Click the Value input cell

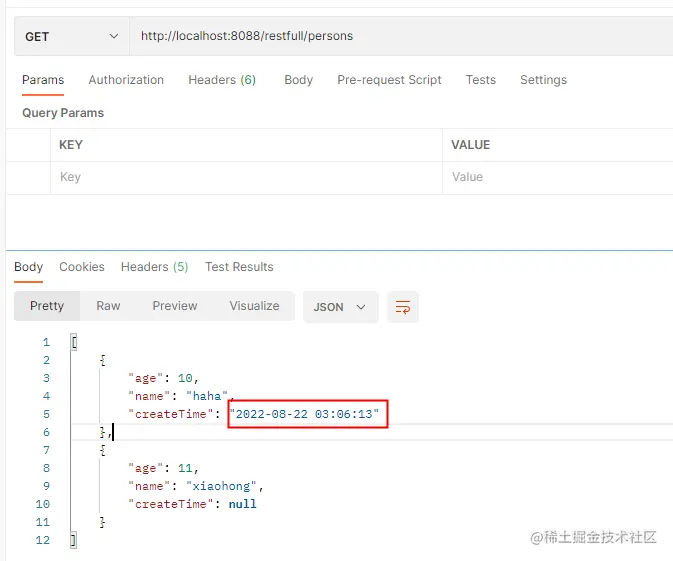click(558, 177)
